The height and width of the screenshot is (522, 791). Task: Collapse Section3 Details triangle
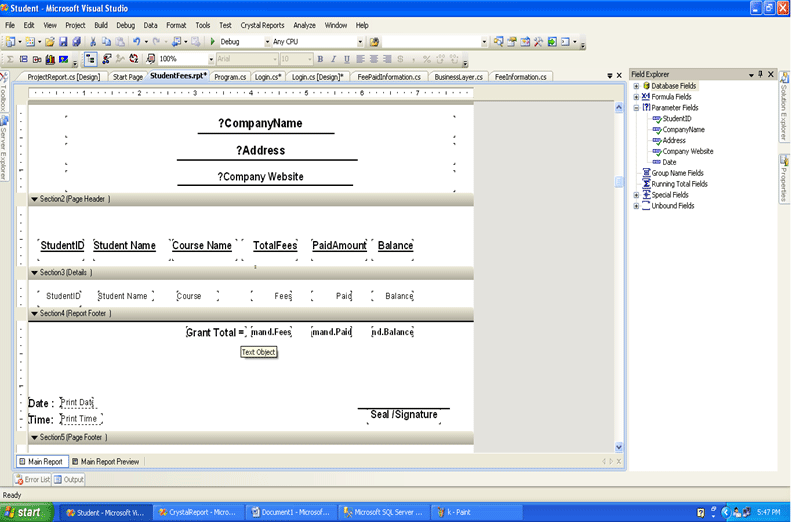tap(34, 273)
